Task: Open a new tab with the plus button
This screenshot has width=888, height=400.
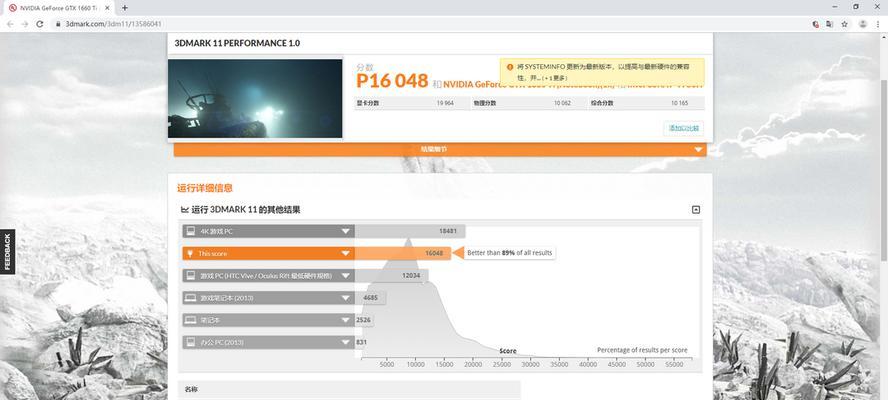Action: (125, 8)
